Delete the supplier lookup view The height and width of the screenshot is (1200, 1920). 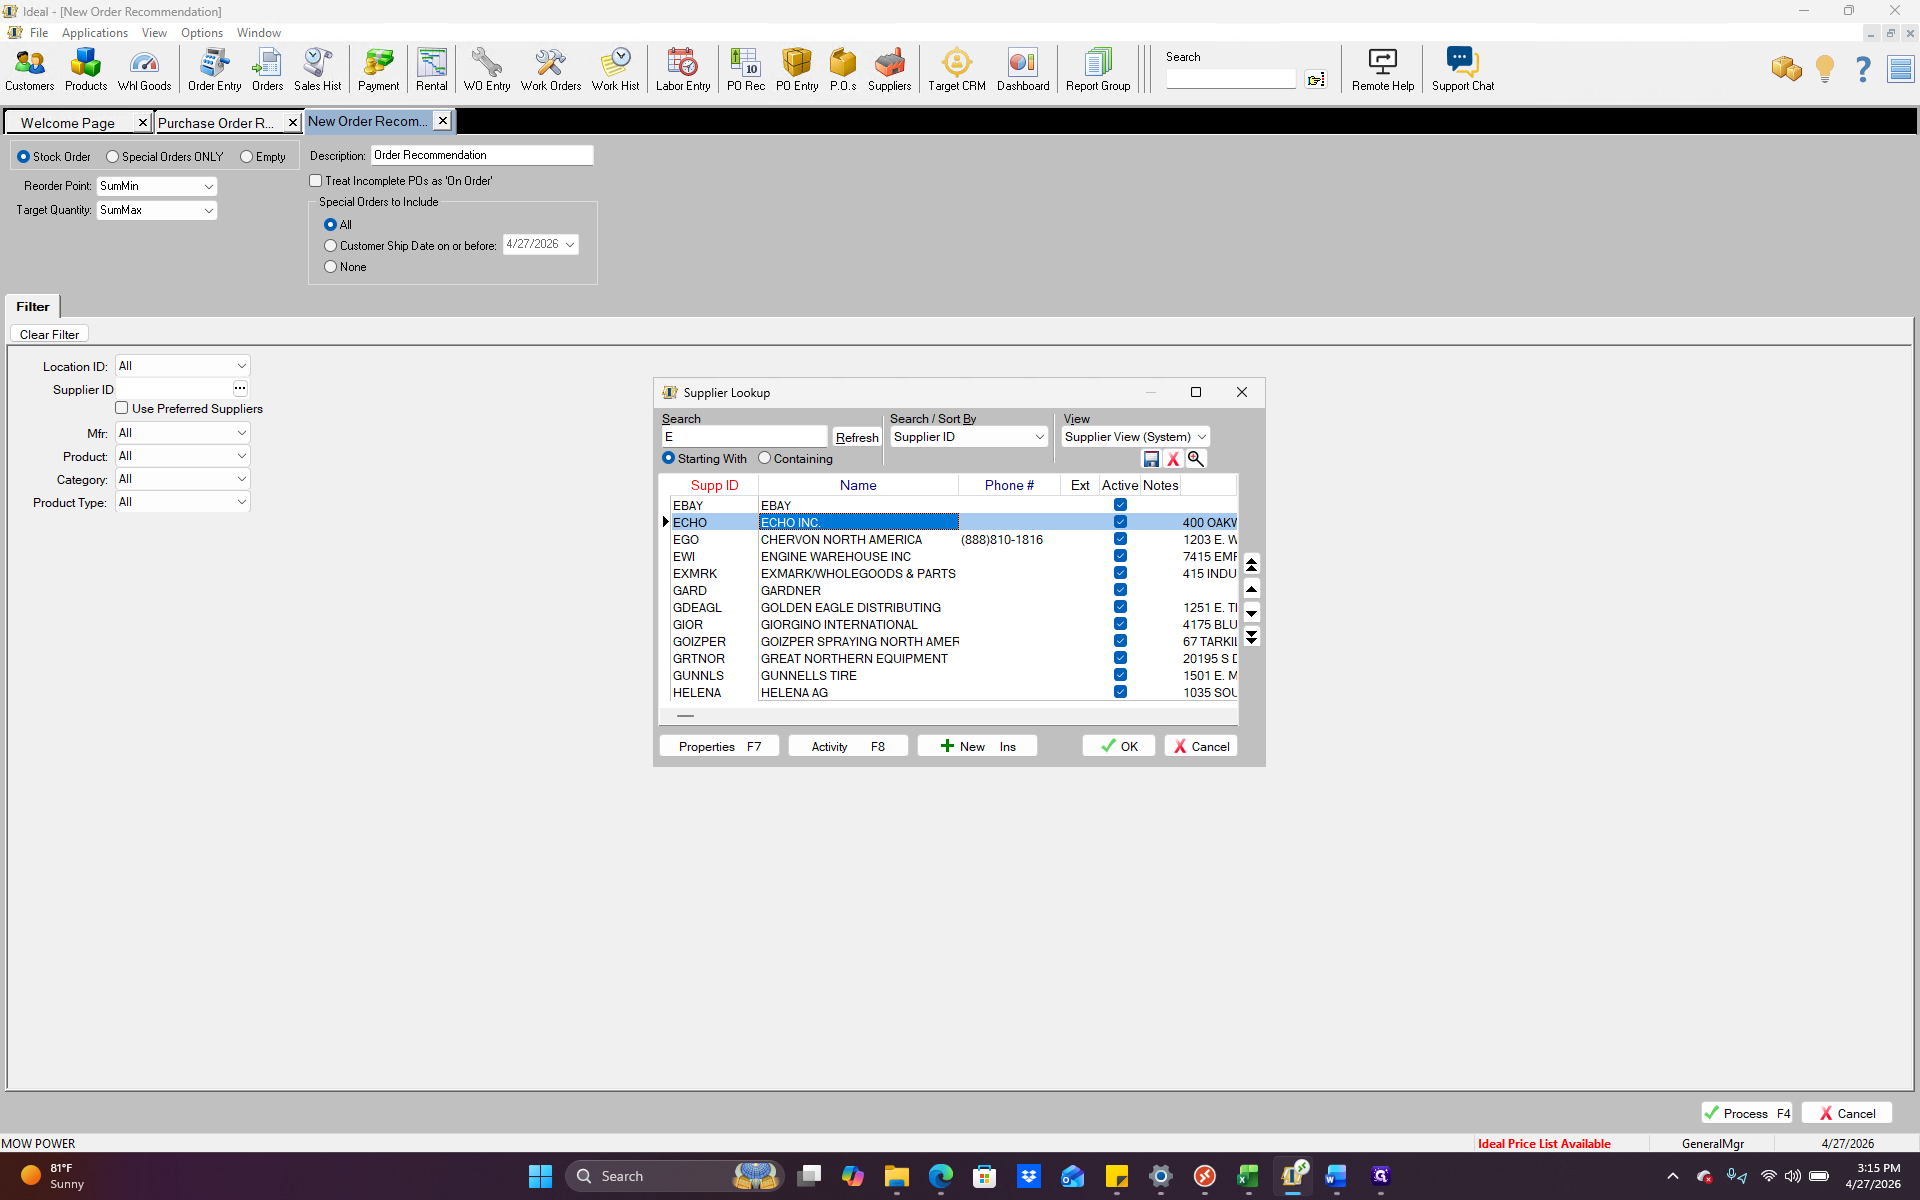click(1173, 459)
